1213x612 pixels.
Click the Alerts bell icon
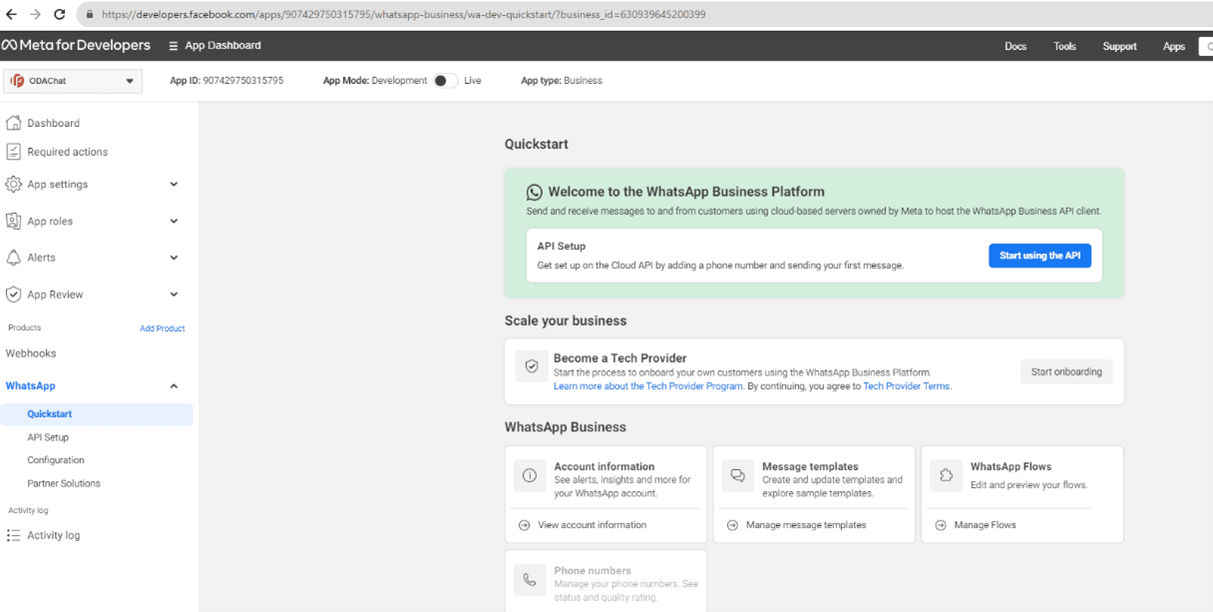coord(13,258)
